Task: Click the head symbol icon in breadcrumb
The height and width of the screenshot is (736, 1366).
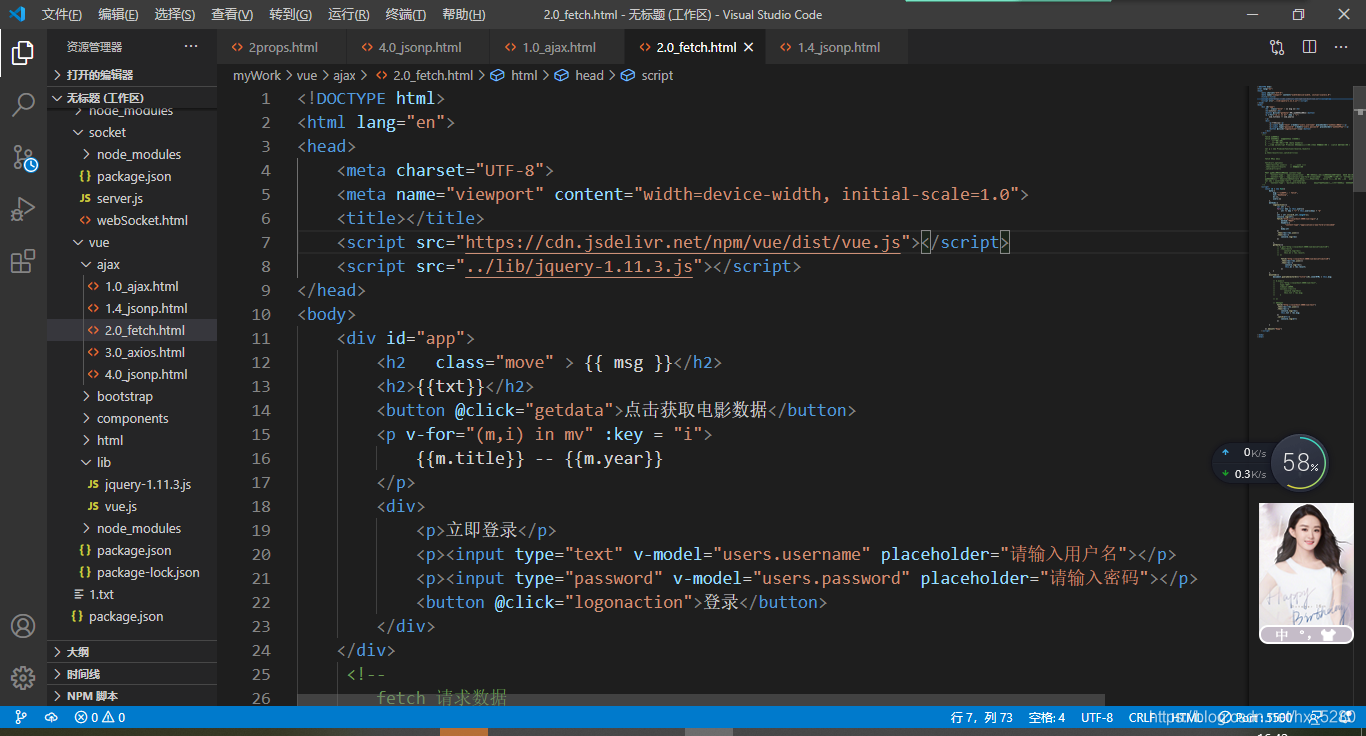Action: [562, 75]
